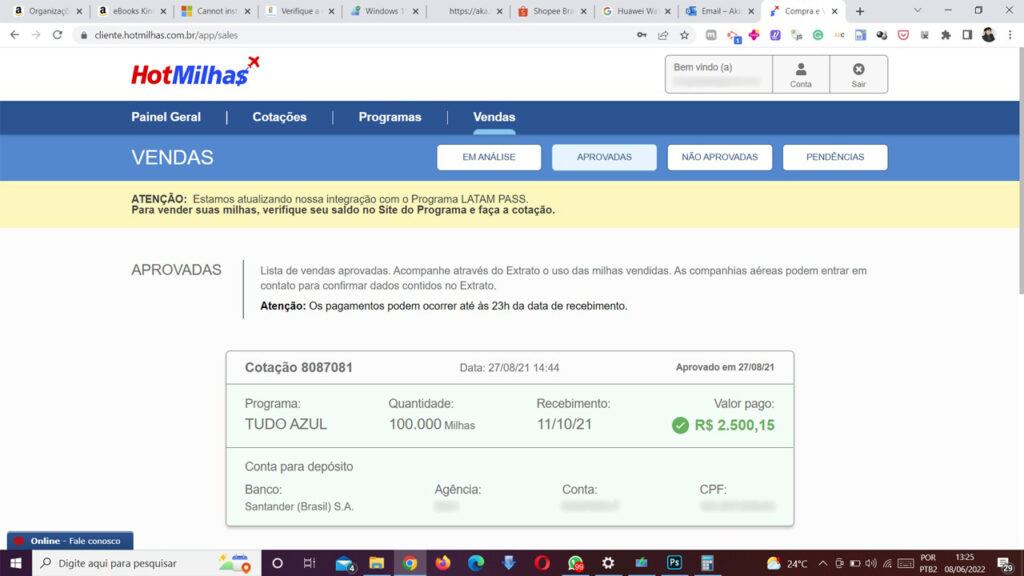Click the Recebimento date 11/10/21
Viewport: 1024px width, 576px height.
click(564, 424)
